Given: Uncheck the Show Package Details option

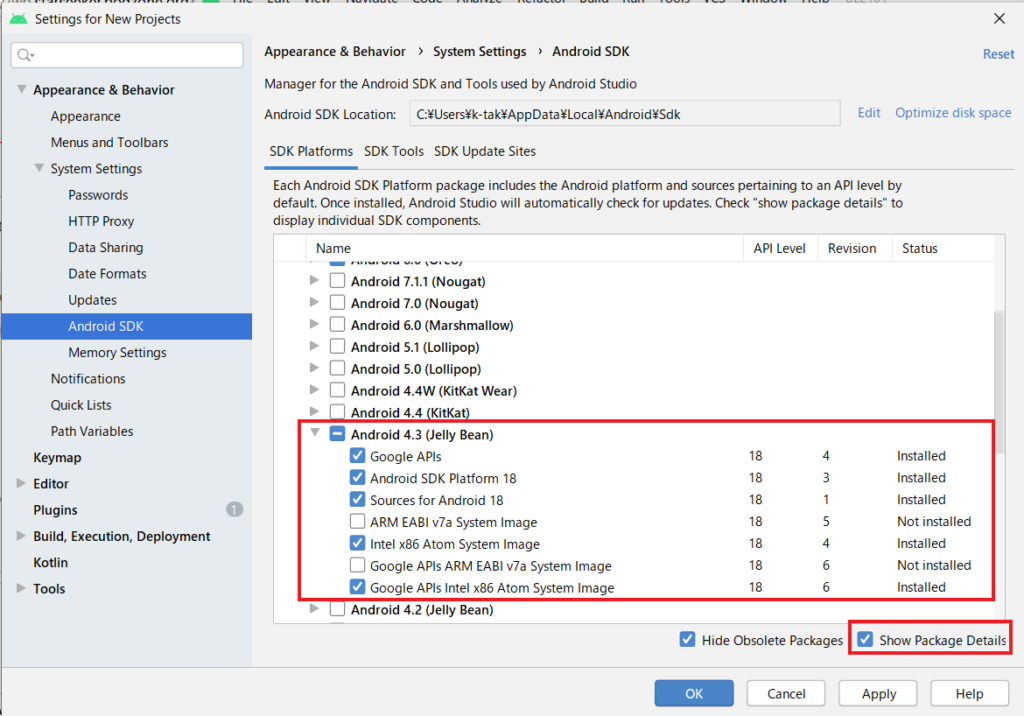Looking at the screenshot, I should coord(865,640).
